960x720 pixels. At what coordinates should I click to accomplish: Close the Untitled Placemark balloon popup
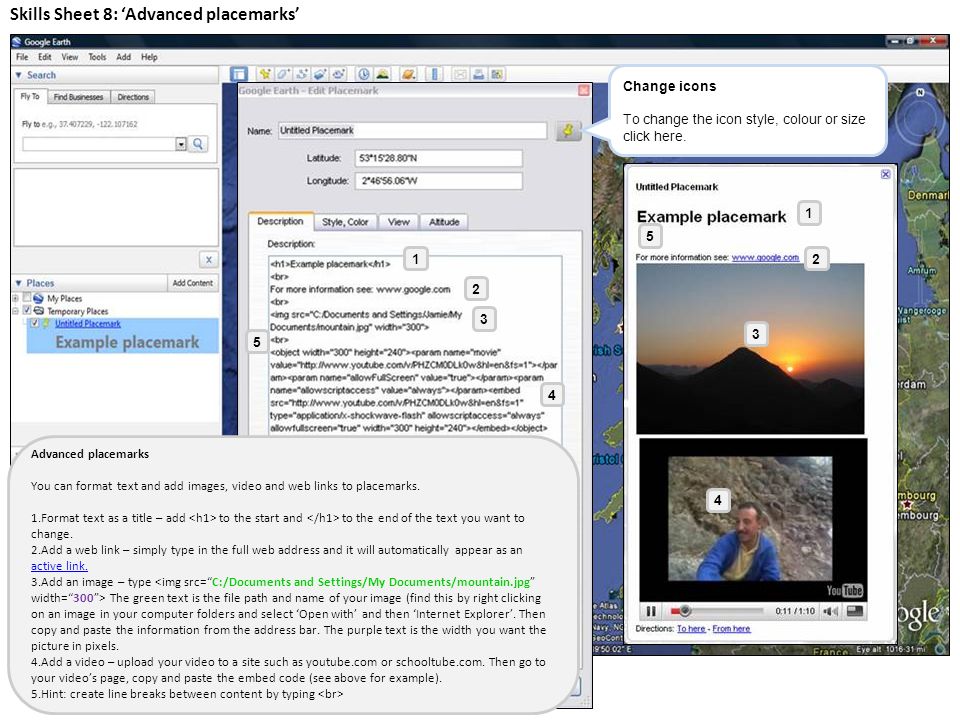tap(885, 174)
